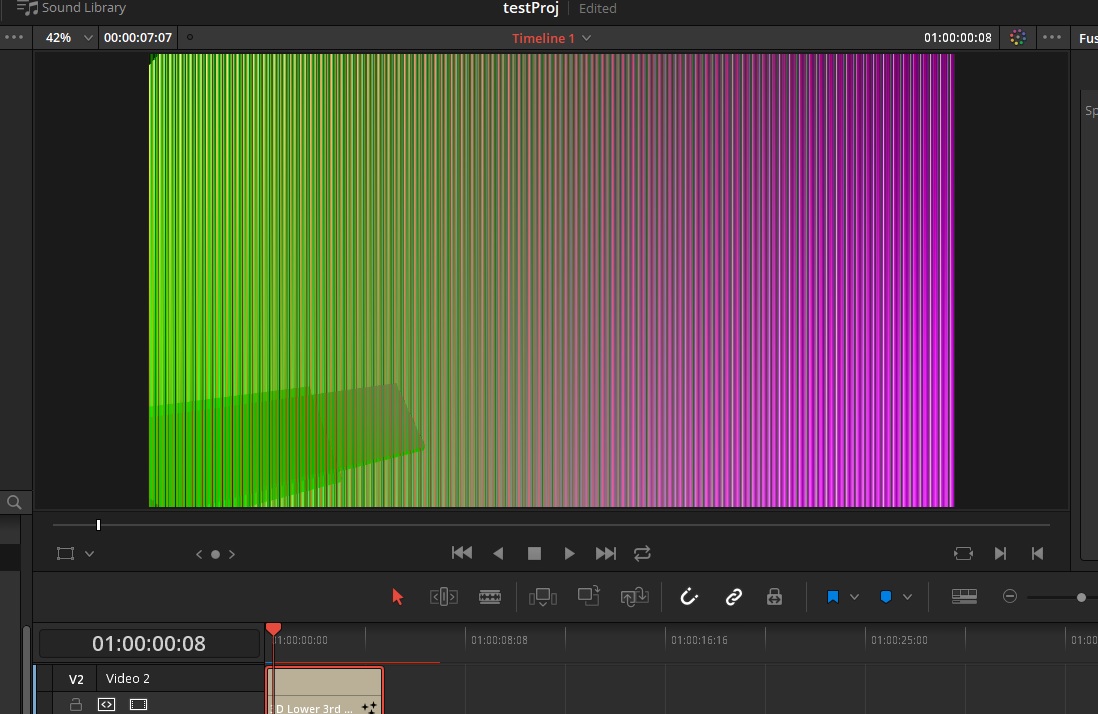Go to next keyframe arrow
The image size is (1098, 714).
232,554
